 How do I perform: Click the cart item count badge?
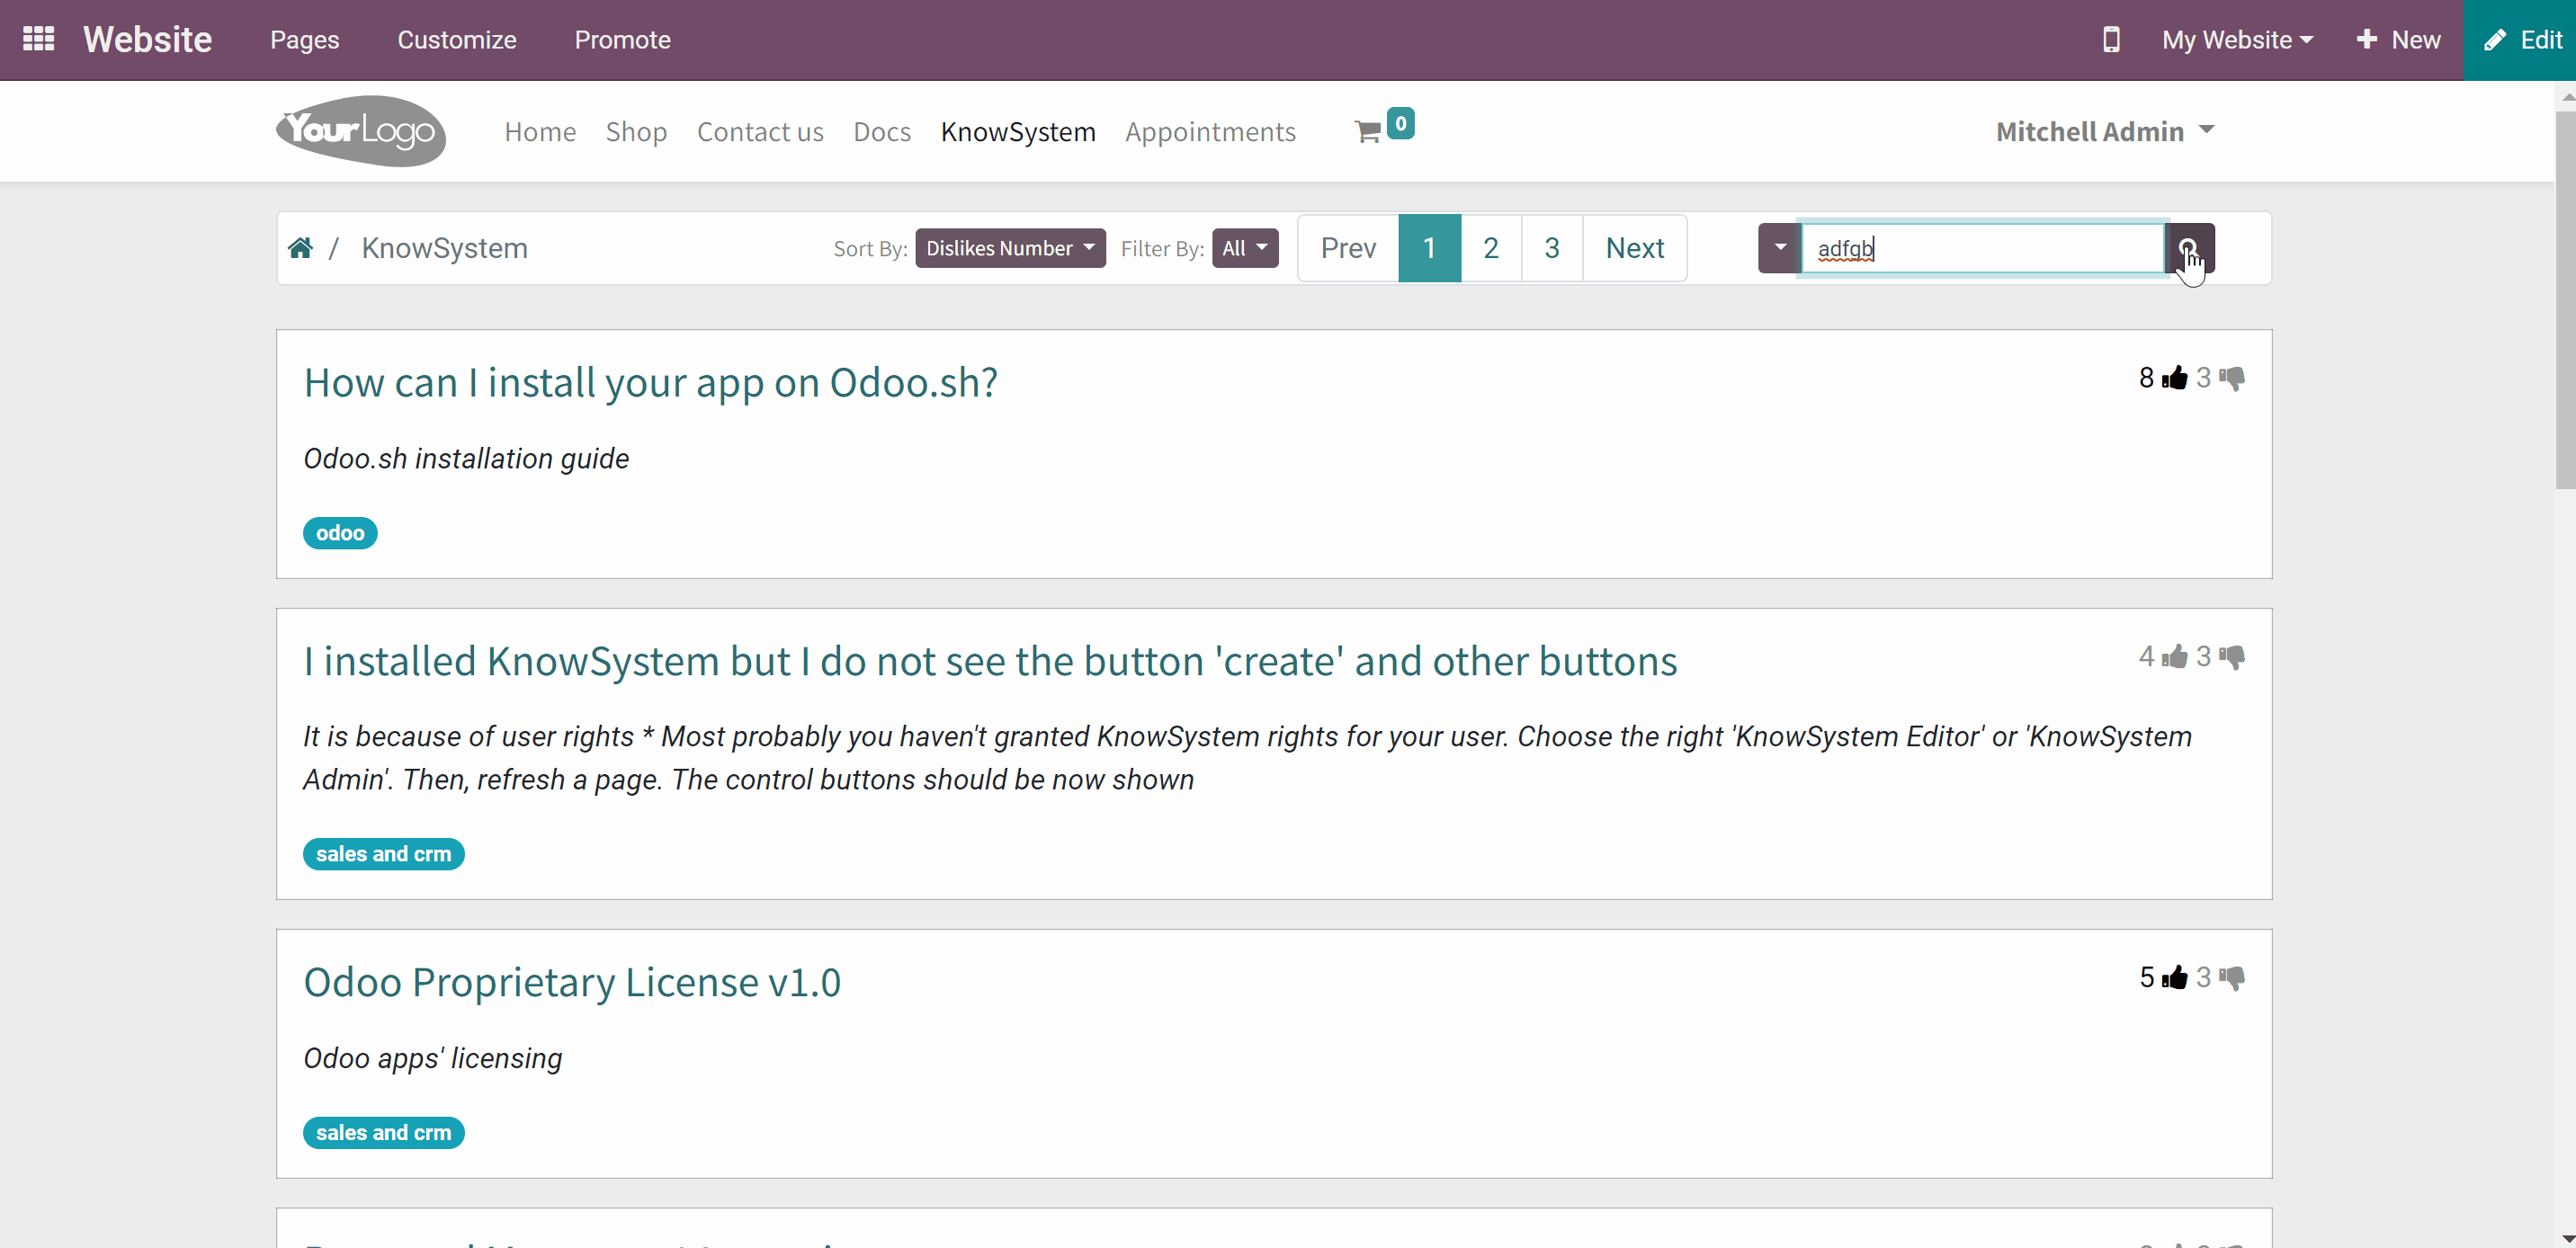tap(1401, 123)
